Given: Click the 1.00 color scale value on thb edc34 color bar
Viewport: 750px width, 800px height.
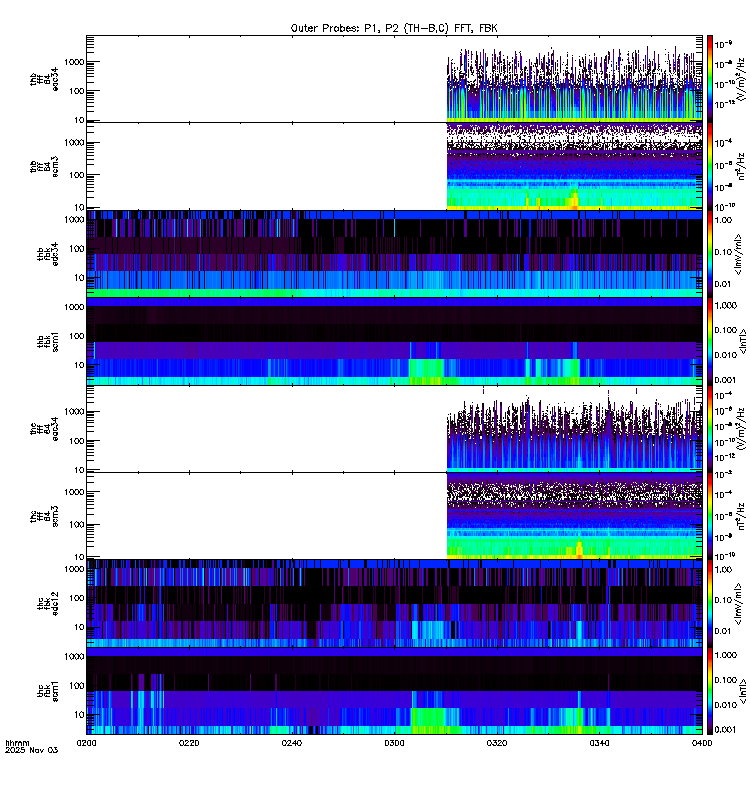Looking at the screenshot, I should coord(723,220).
